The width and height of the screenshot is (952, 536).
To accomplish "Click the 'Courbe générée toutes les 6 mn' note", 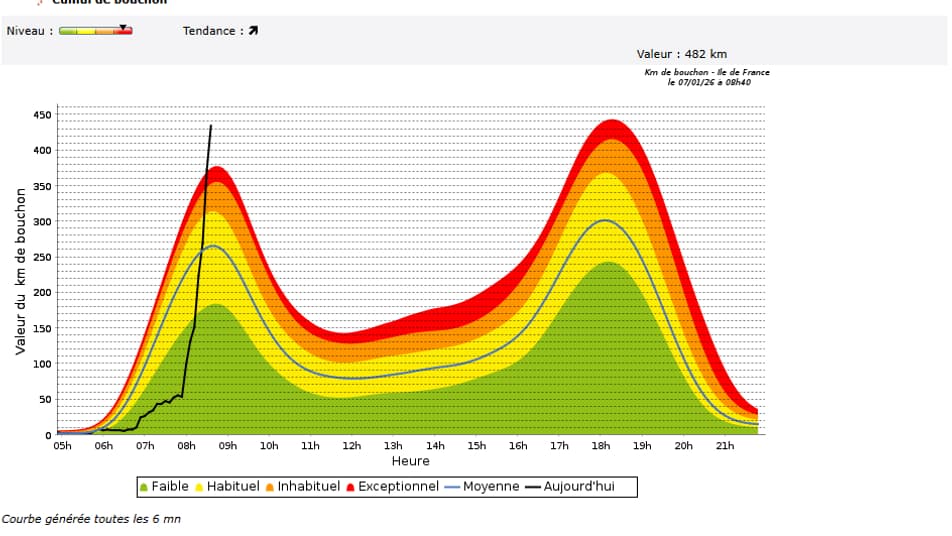I will coord(91,519).
